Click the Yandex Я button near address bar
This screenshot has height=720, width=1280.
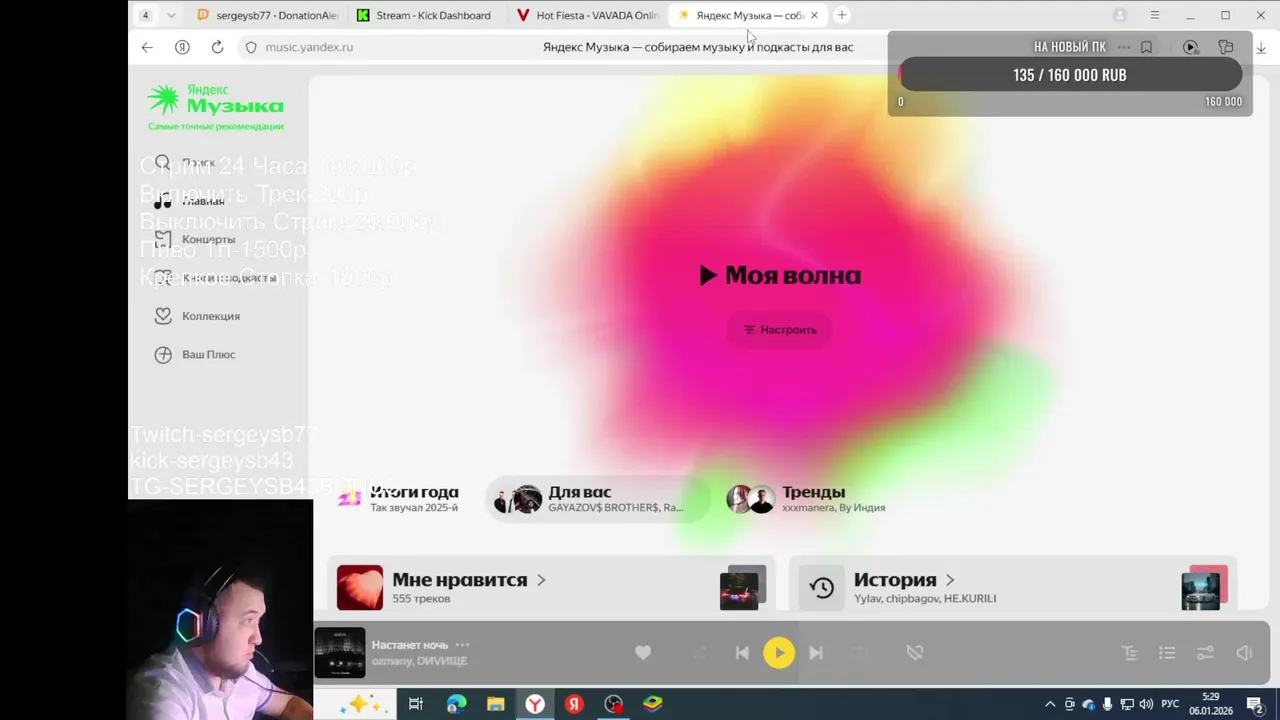(182, 47)
